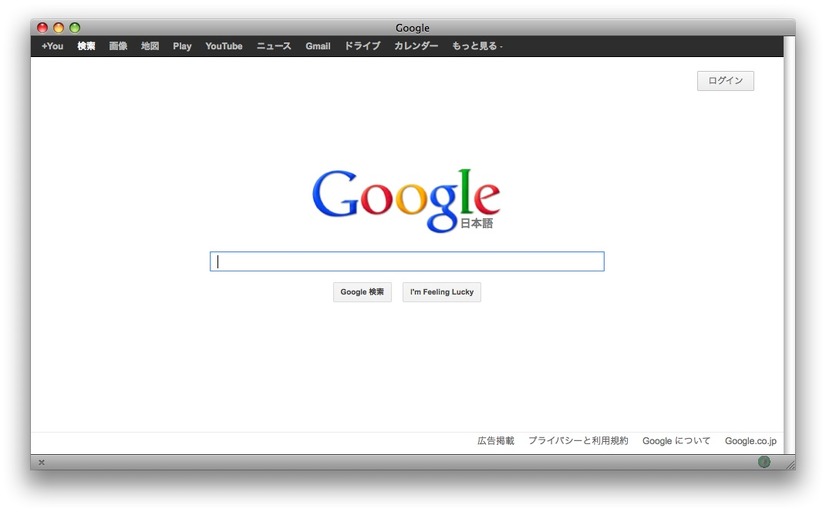Open ドライブ (Drive) in the navigation bar
826x512 pixels.
pyautogui.click(x=362, y=46)
